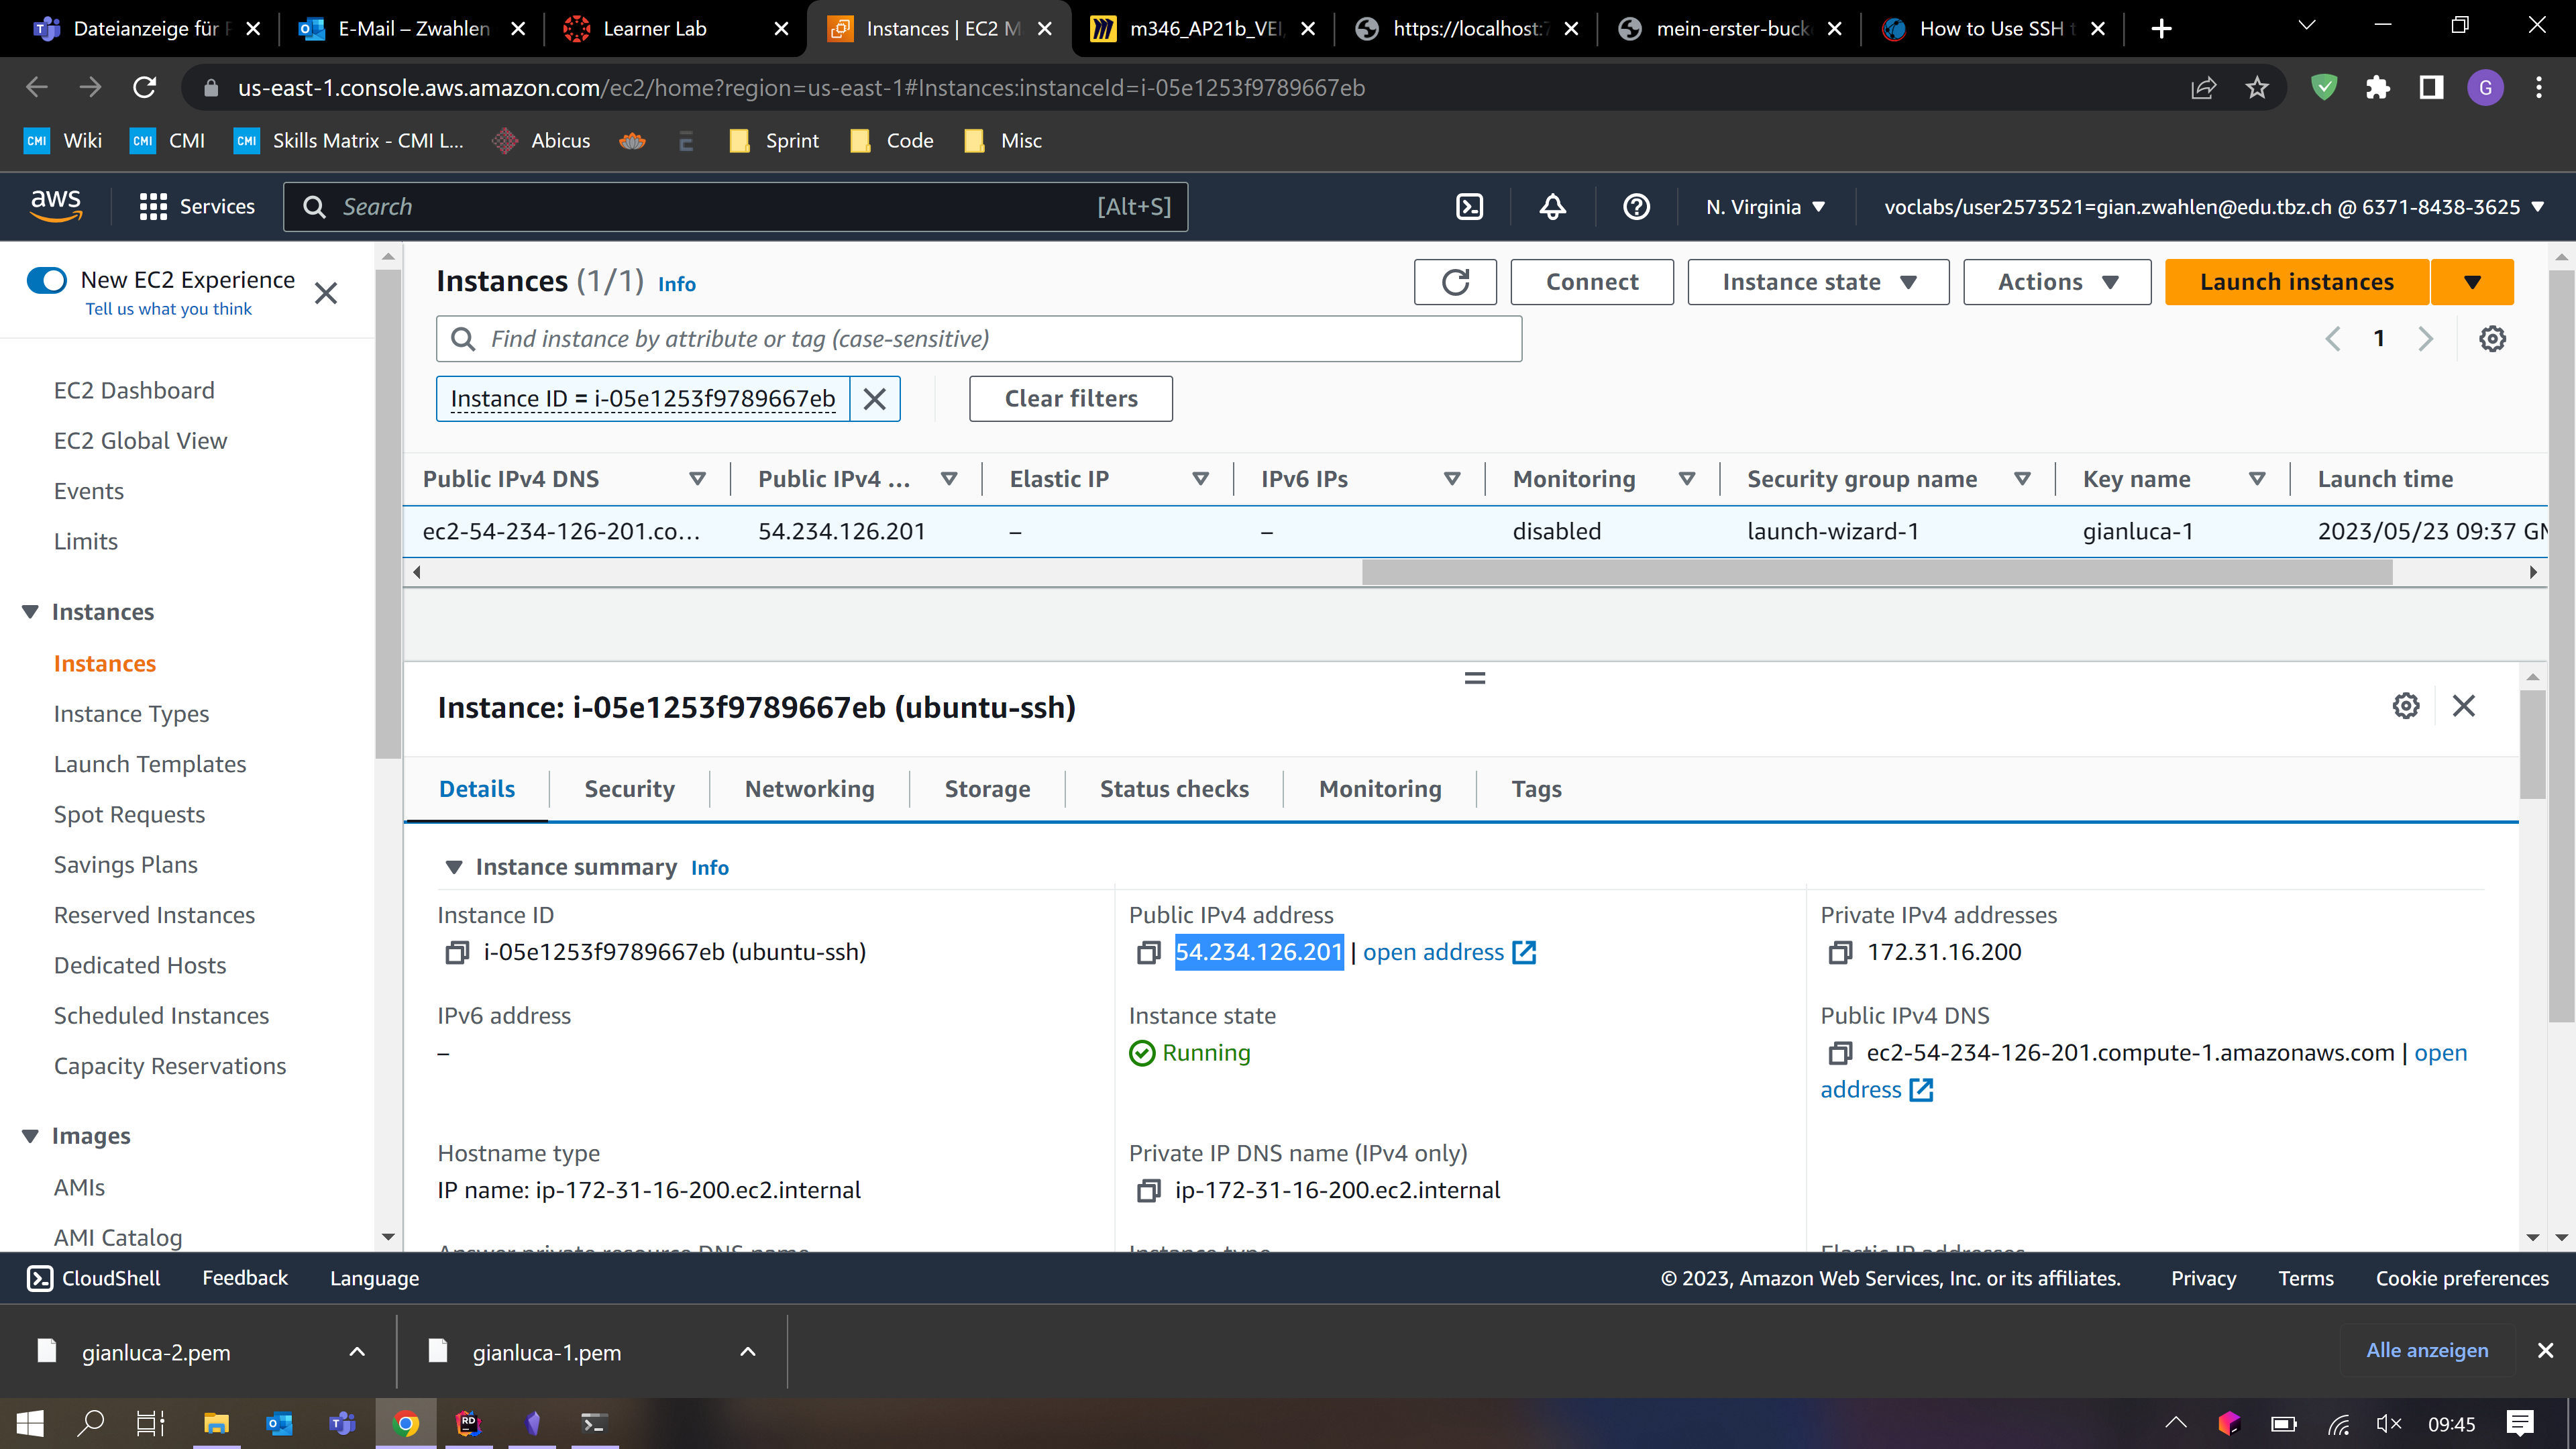Open the AWS CloudShell icon in top bar
The height and width of the screenshot is (1449, 2576).
[x=1469, y=207]
